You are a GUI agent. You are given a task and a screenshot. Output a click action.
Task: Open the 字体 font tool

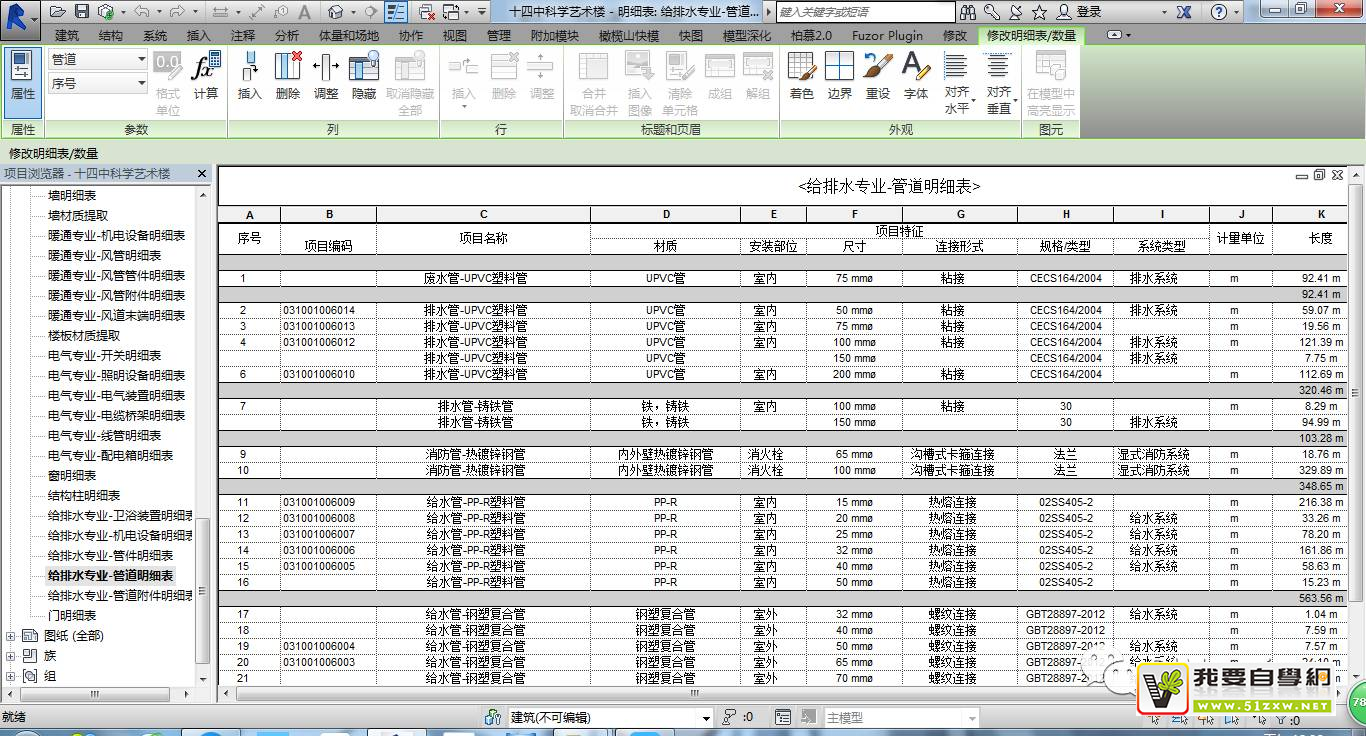(915, 76)
